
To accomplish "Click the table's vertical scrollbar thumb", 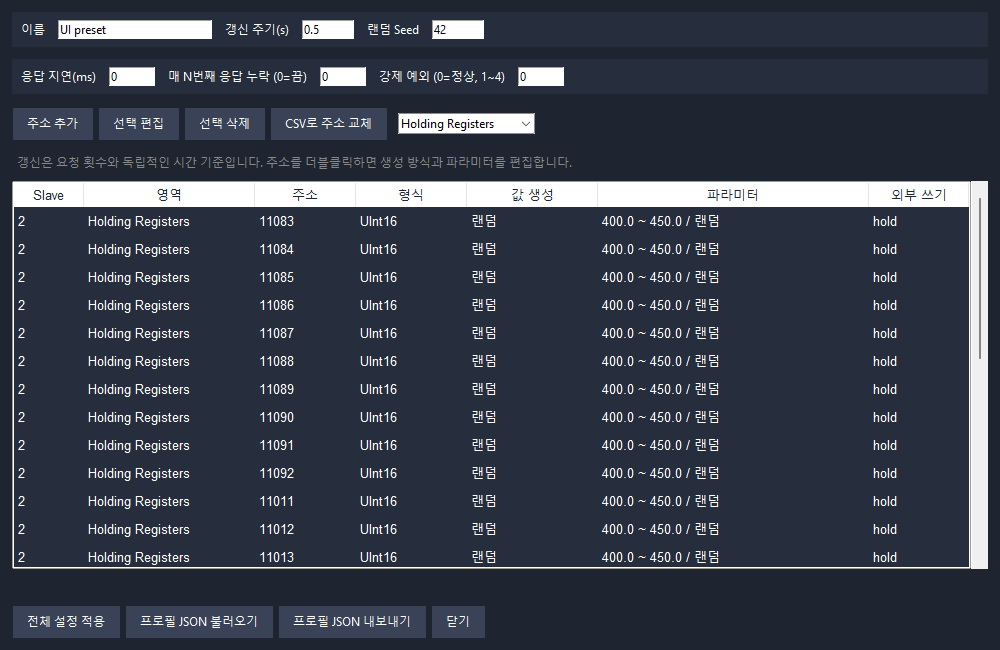I will point(980,279).
